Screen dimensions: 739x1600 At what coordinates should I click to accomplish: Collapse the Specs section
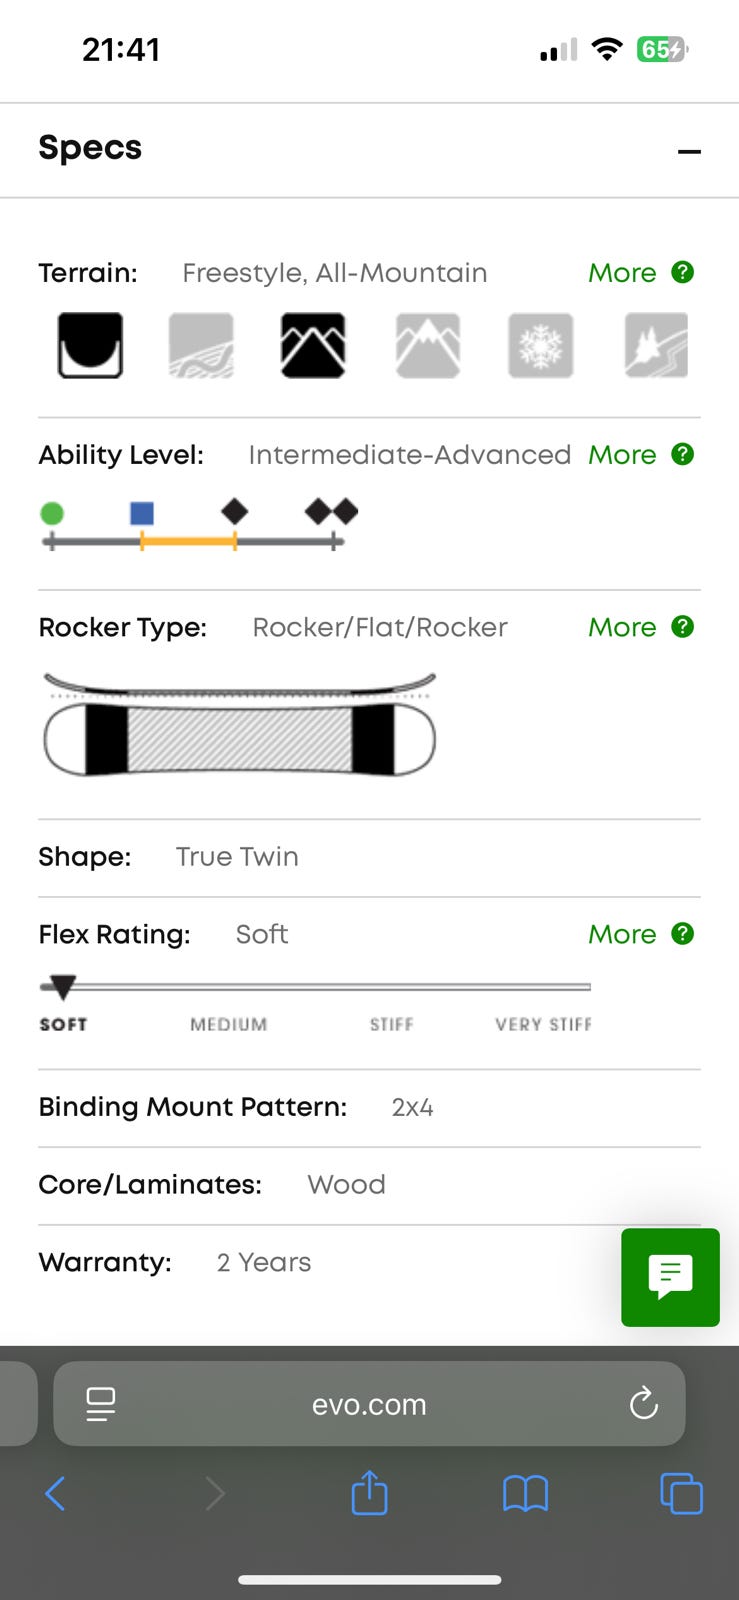coord(689,152)
